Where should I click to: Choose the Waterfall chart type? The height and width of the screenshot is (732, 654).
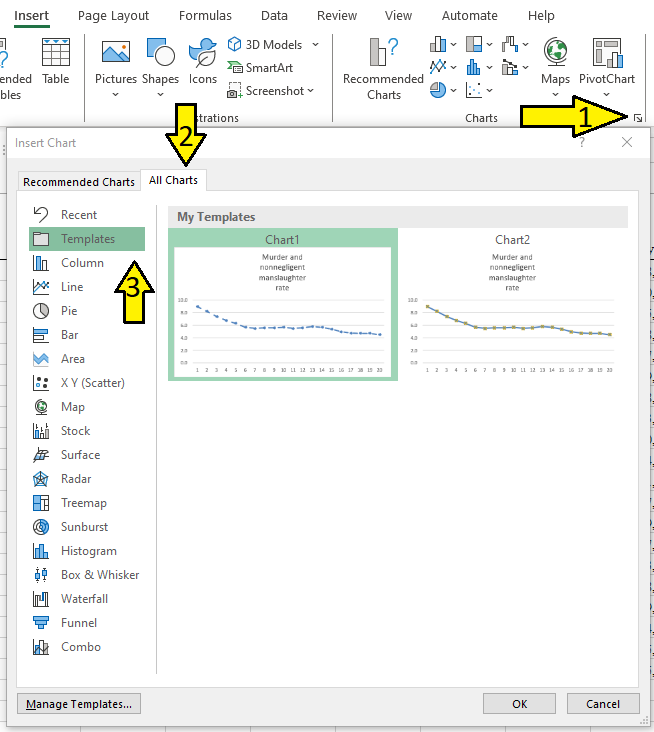[x=84, y=599]
